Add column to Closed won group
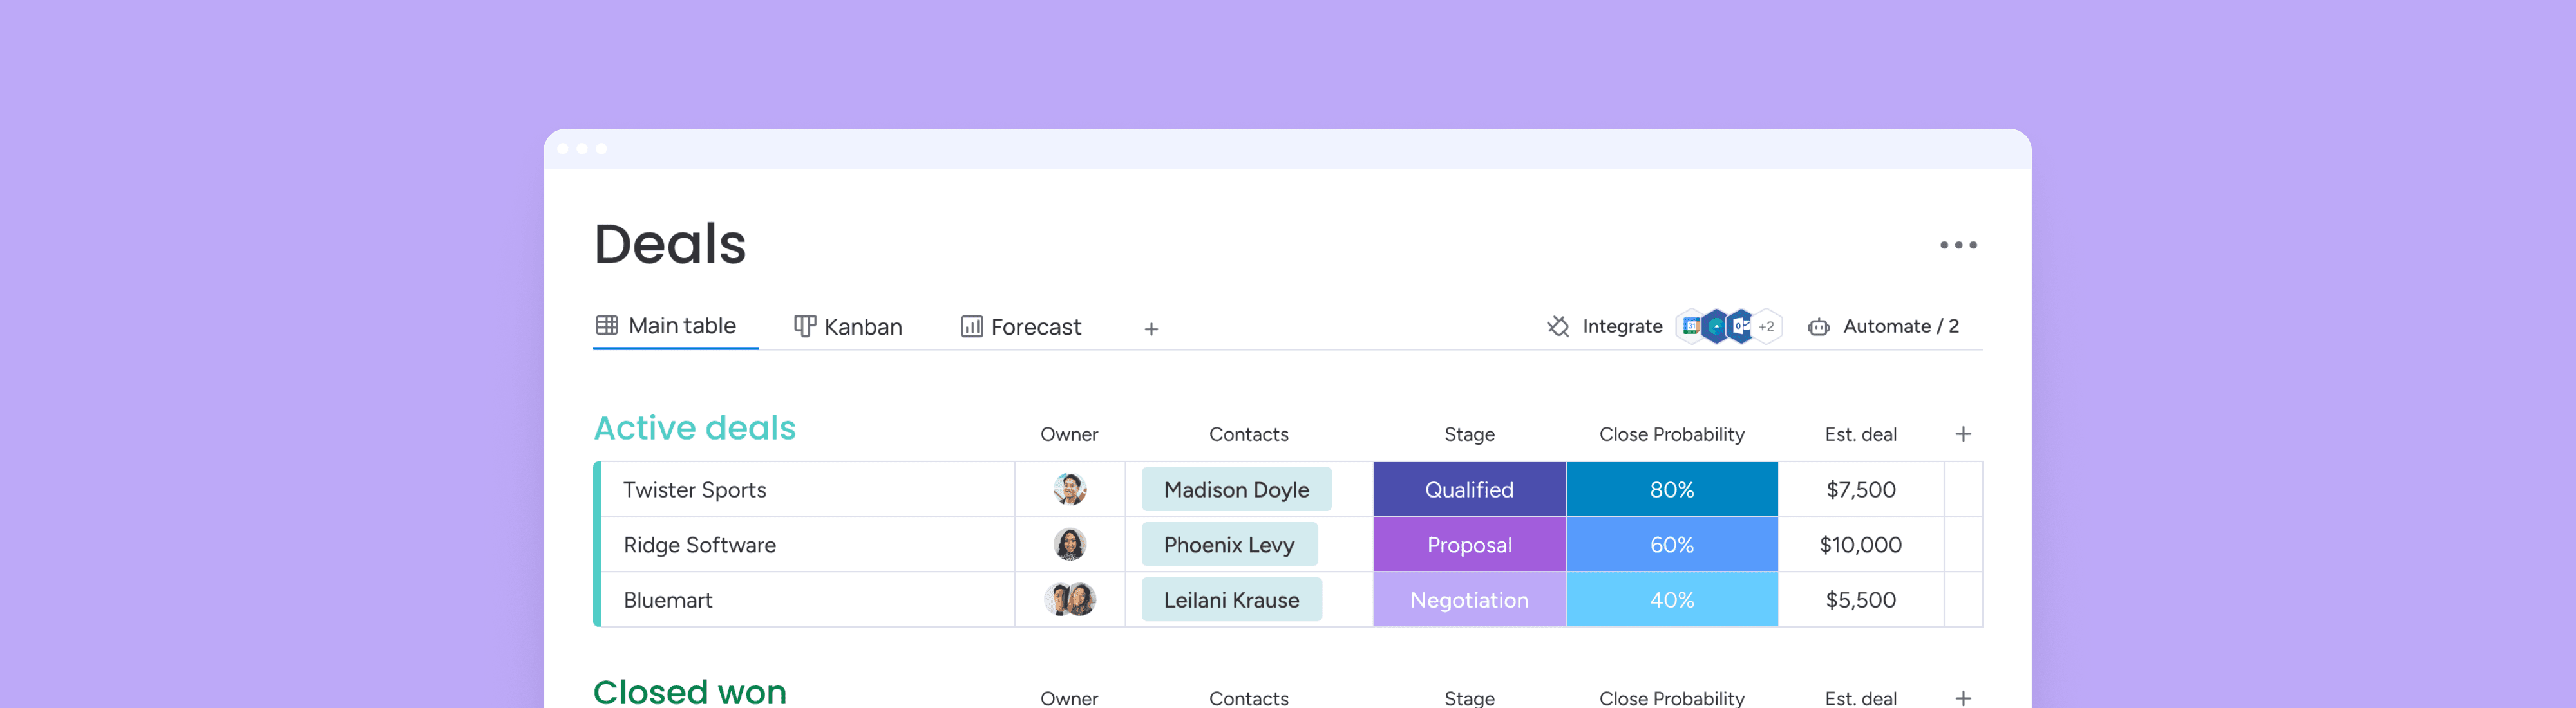 pyautogui.click(x=1963, y=698)
